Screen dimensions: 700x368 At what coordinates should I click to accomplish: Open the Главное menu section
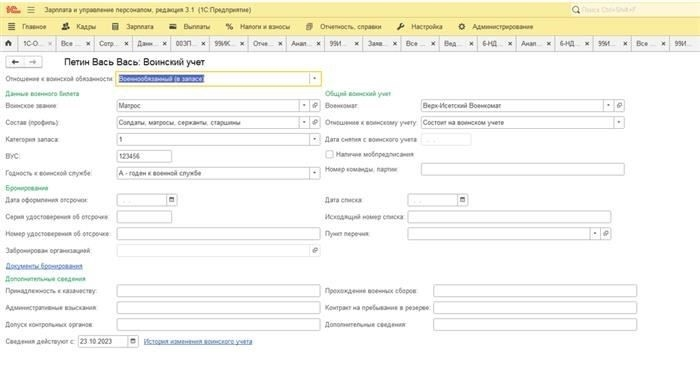click(x=27, y=27)
